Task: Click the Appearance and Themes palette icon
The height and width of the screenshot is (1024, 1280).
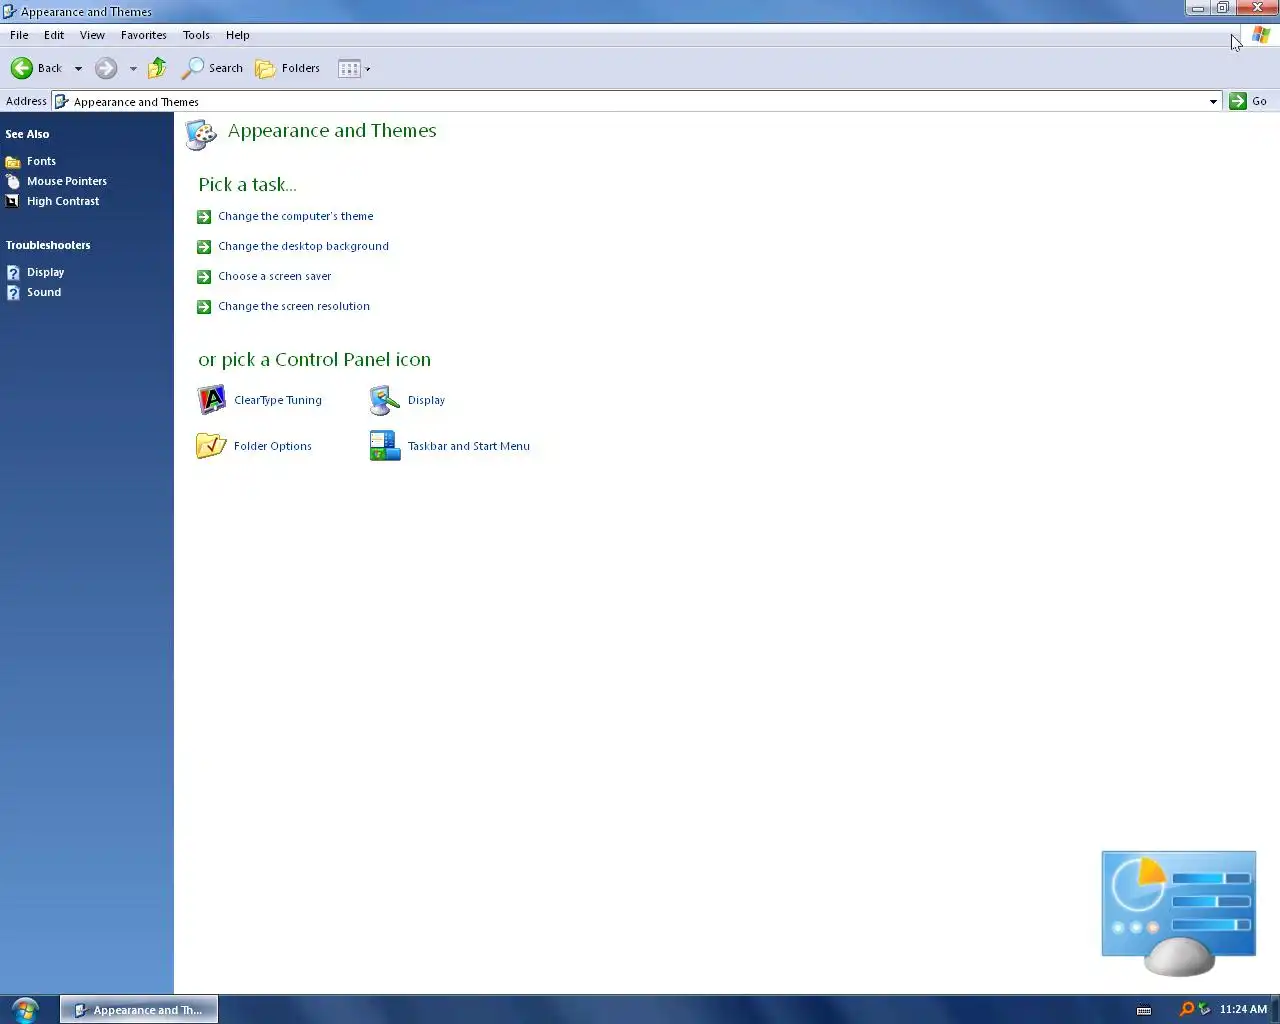Action: pos(201,135)
